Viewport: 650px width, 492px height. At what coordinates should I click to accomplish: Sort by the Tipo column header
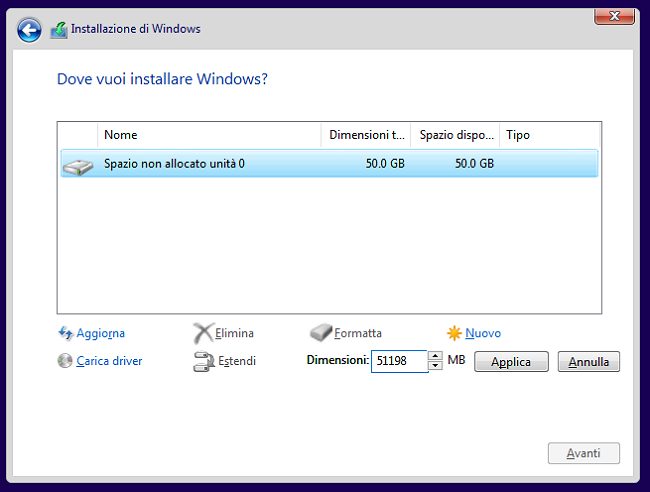550,135
